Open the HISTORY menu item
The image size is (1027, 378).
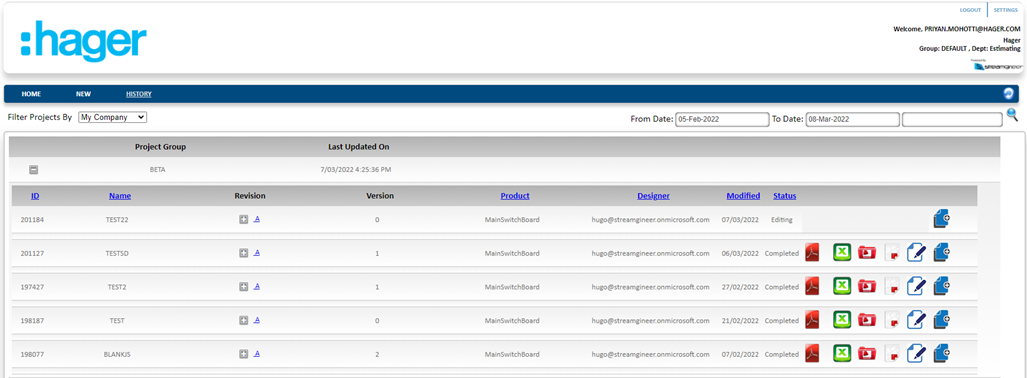click(x=139, y=94)
